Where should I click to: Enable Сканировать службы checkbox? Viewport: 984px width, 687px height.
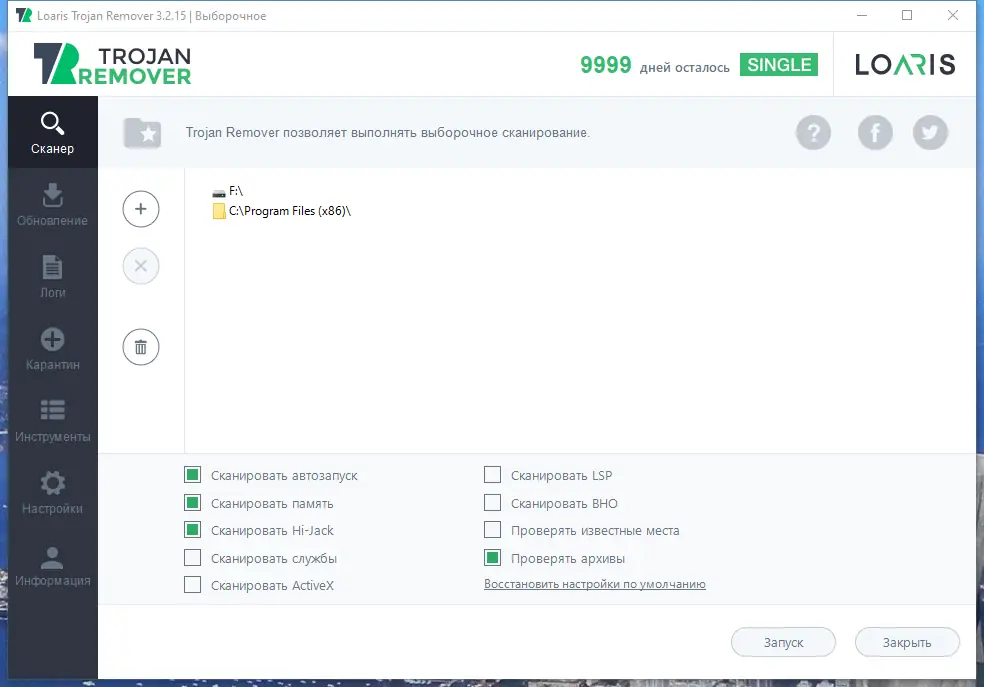(193, 558)
